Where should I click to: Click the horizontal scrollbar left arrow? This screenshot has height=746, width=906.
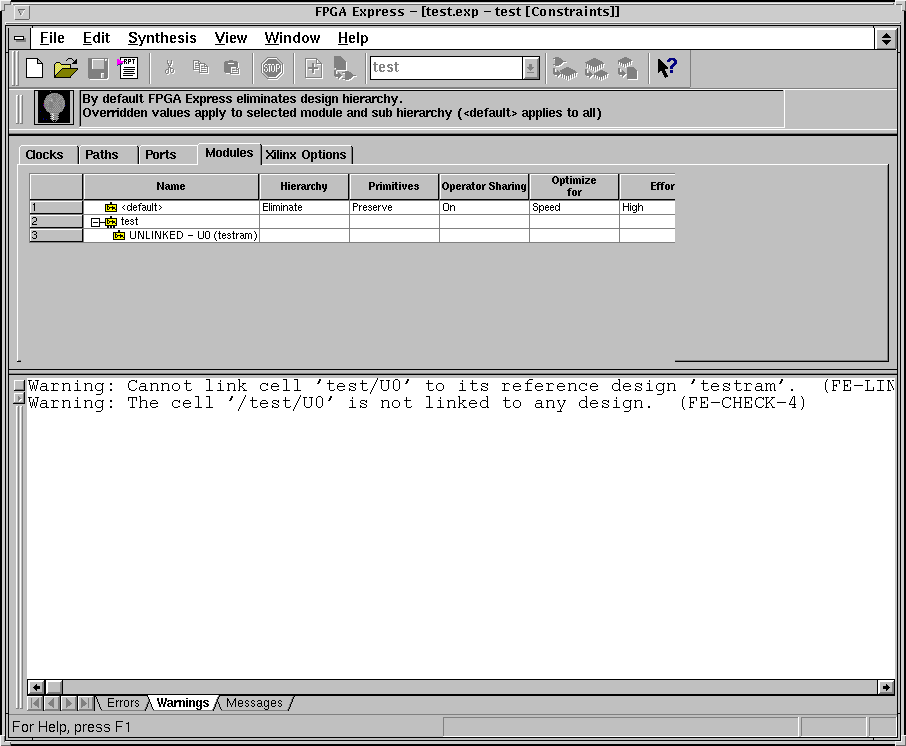click(x=36, y=687)
